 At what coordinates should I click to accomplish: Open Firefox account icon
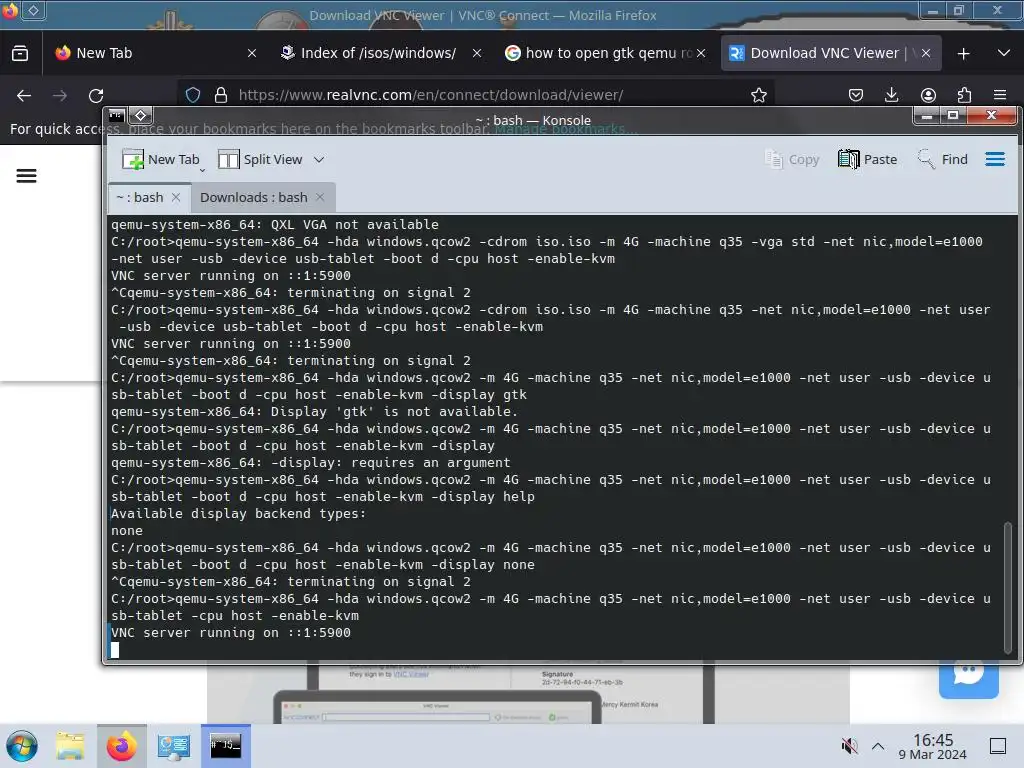click(x=928, y=95)
